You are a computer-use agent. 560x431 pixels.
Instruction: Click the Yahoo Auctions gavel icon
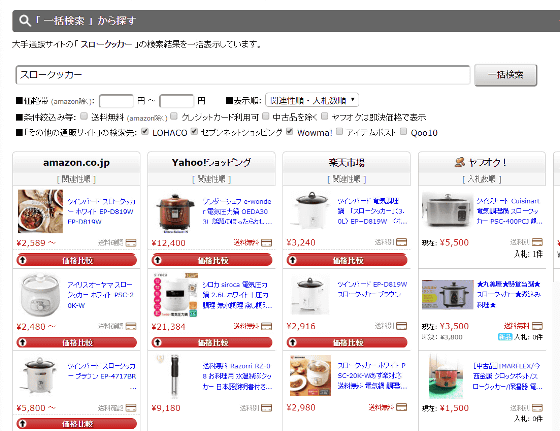tap(459, 162)
